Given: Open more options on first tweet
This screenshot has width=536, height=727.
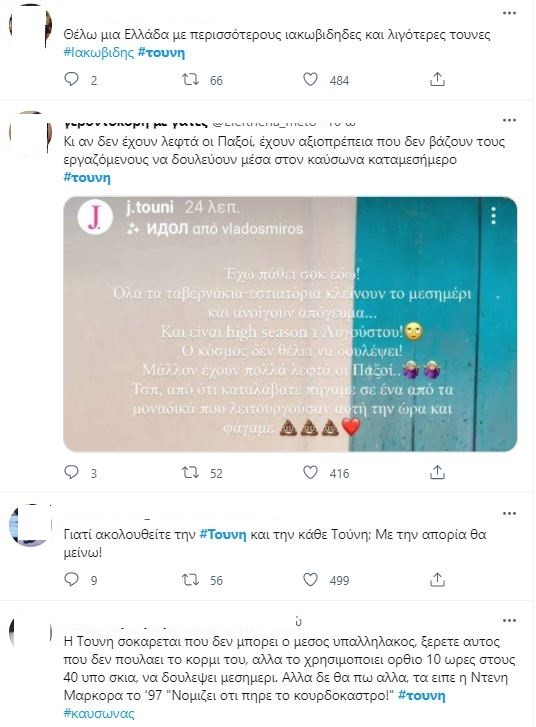Looking at the screenshot, I should tap(509, 13).
